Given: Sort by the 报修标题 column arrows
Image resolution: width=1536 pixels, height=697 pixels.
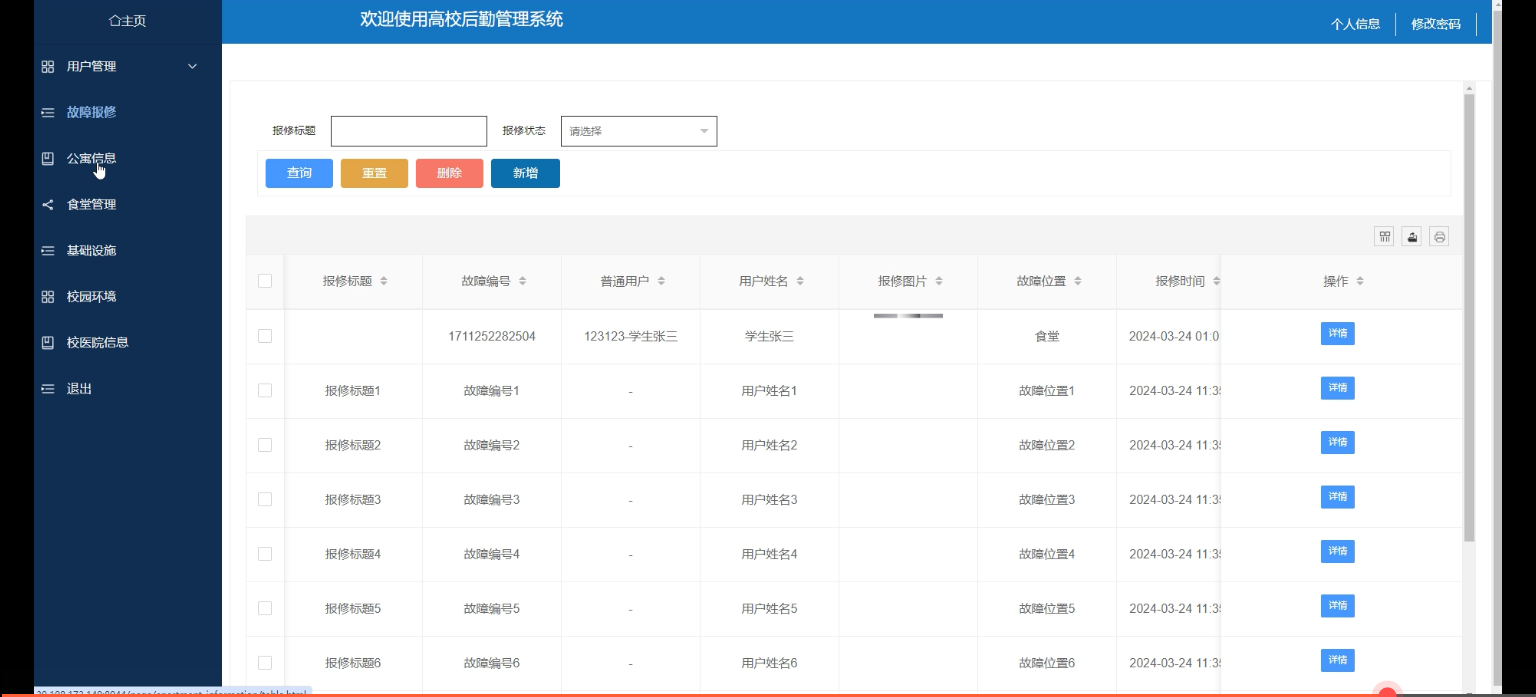Looking at the screenshot, I should (383, 281).
